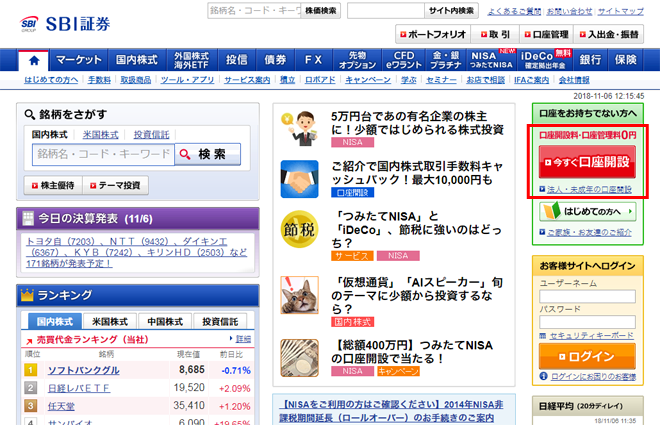Click the cat image thumbnail
The height and width of the screenshot is (425, 660).
tap(299, 295)
